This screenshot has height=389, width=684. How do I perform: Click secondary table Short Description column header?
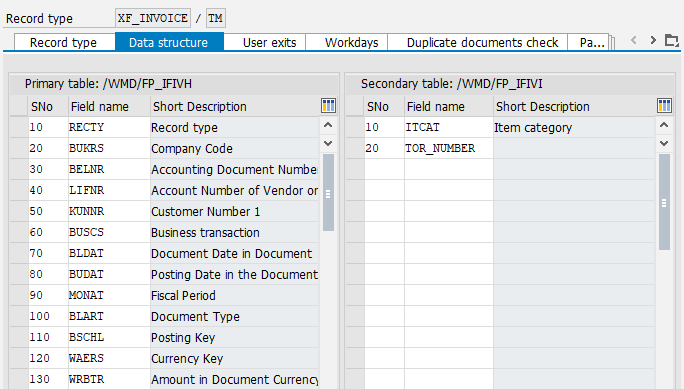[x=574, y=106]
